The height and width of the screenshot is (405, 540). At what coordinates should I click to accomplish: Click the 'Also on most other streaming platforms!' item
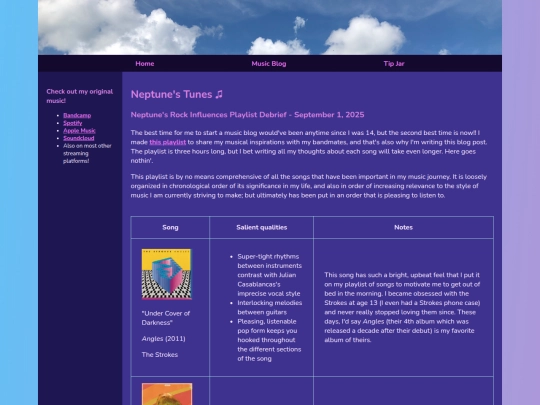87,153
